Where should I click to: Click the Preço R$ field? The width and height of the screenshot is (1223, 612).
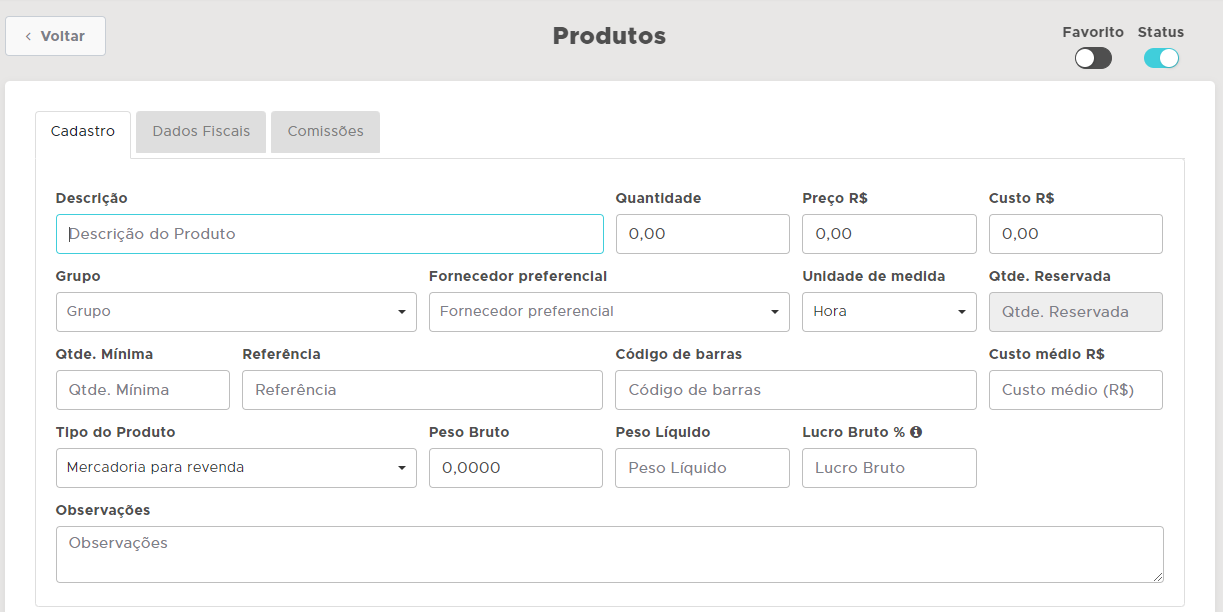pos(889,234)
